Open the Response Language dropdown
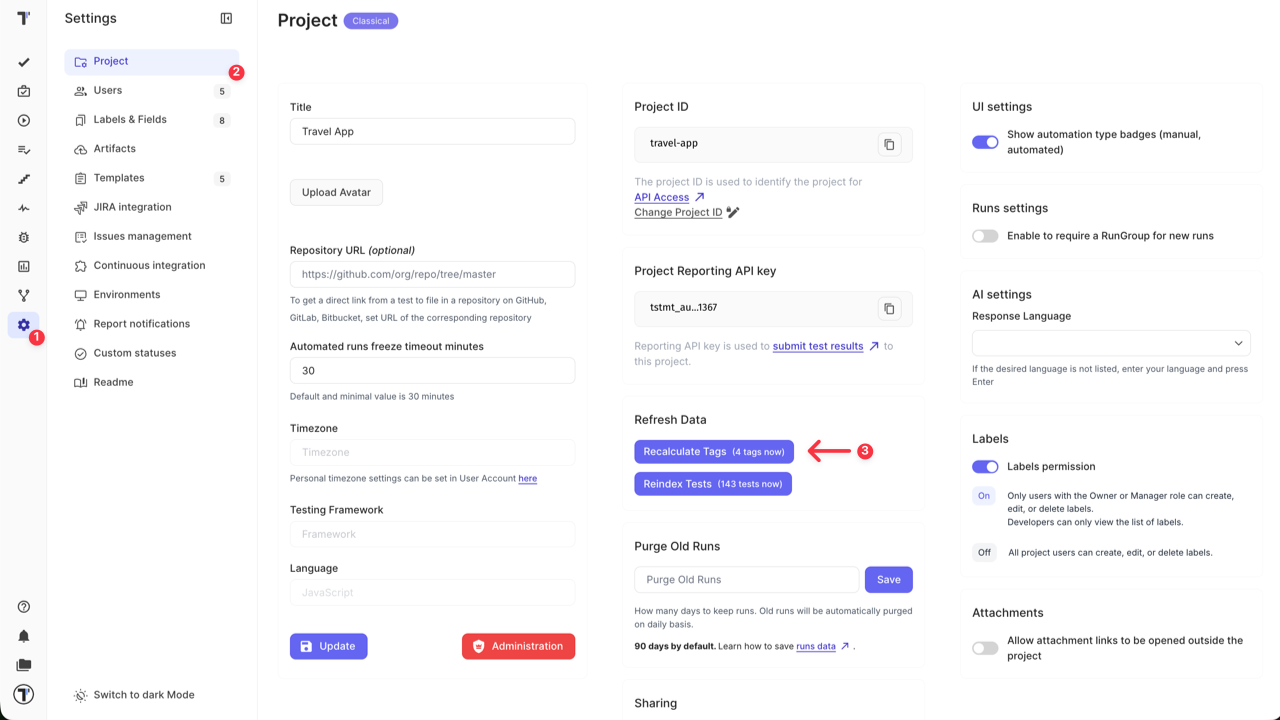 1111,343
